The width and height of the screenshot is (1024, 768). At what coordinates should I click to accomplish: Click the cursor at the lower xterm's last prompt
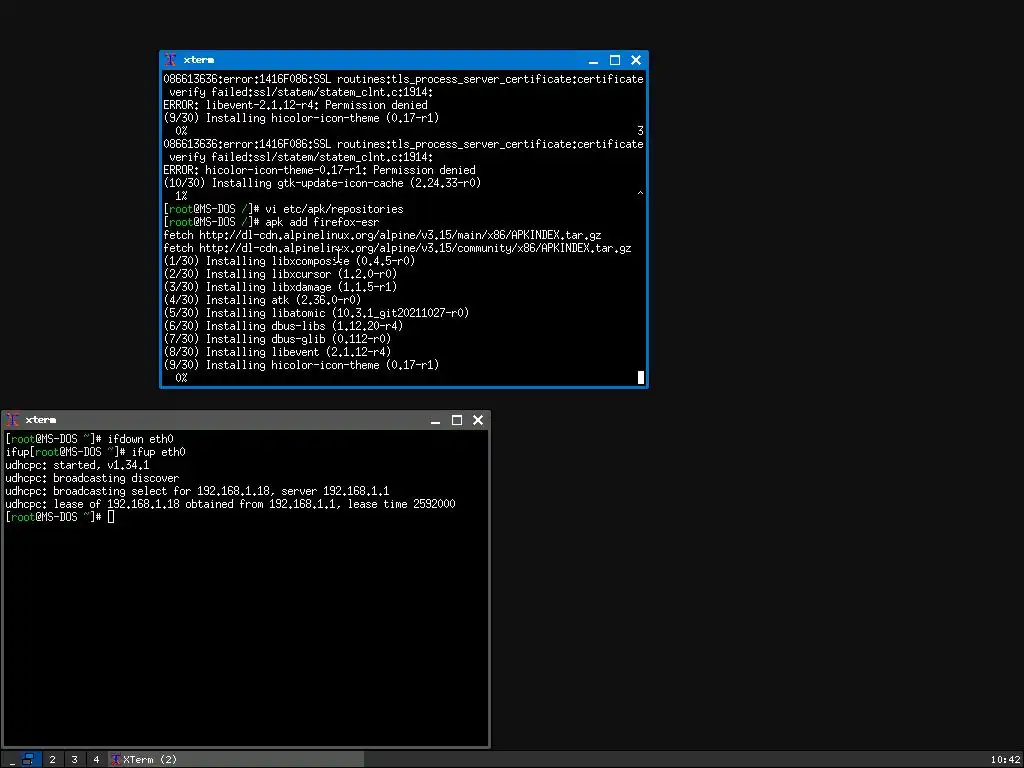(x=111, y=517)
